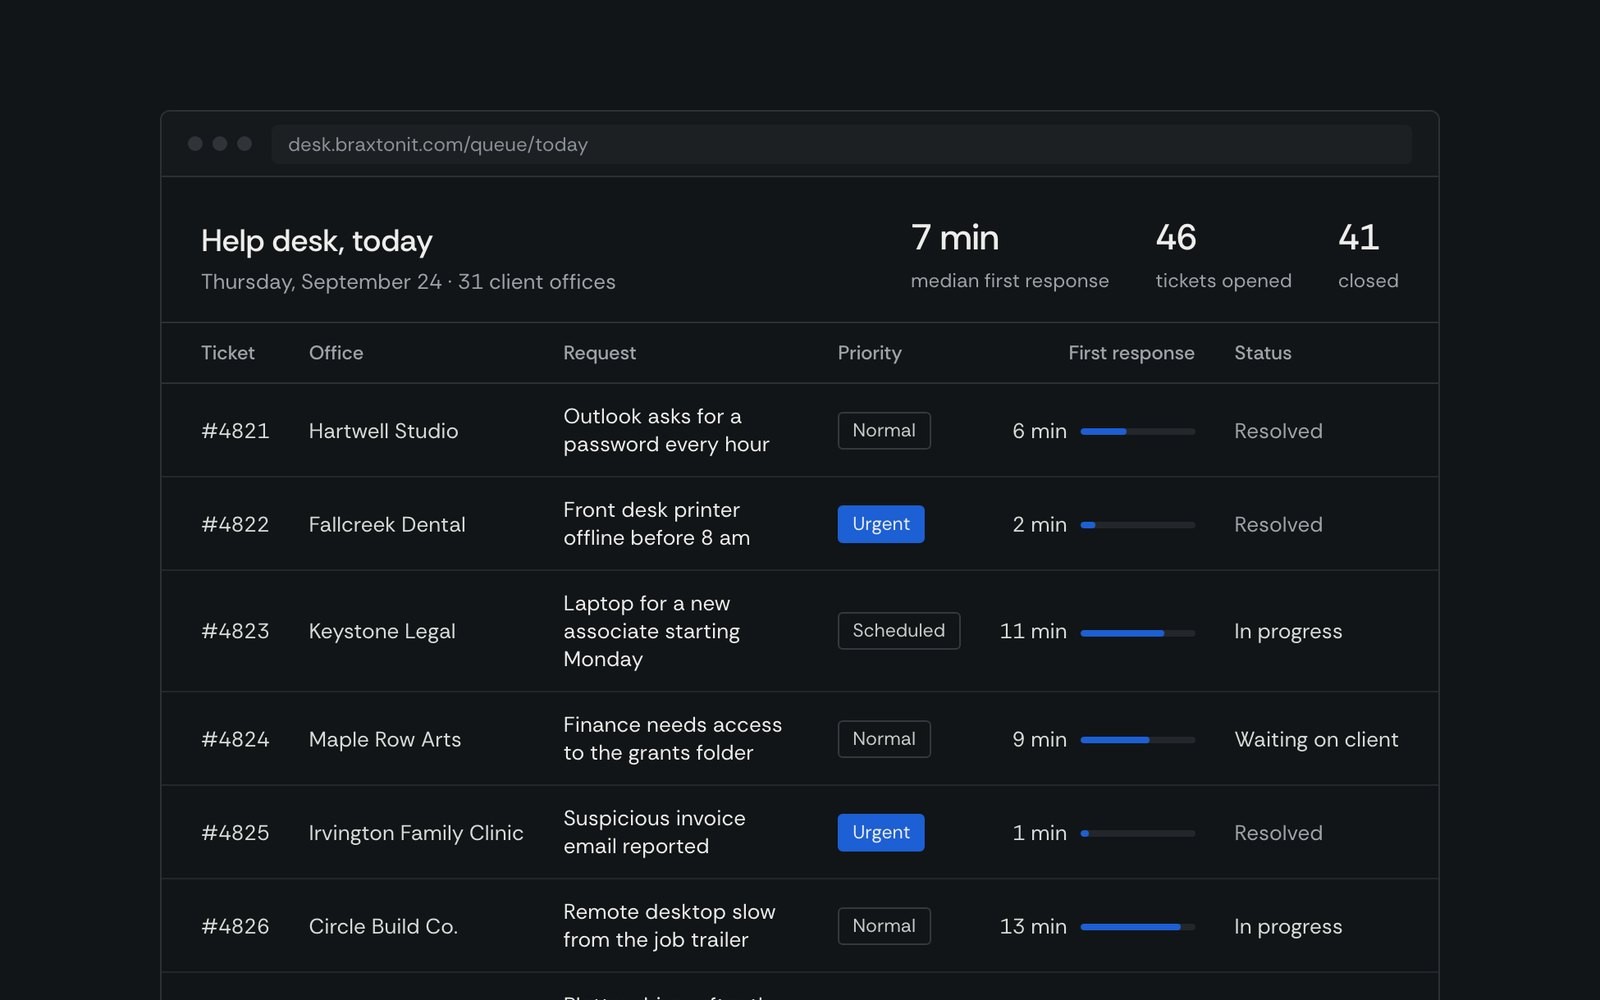This screenshot has height=1000, width=1600.
Task: Open ticket number #4825
Action: [x=235, y=833]
